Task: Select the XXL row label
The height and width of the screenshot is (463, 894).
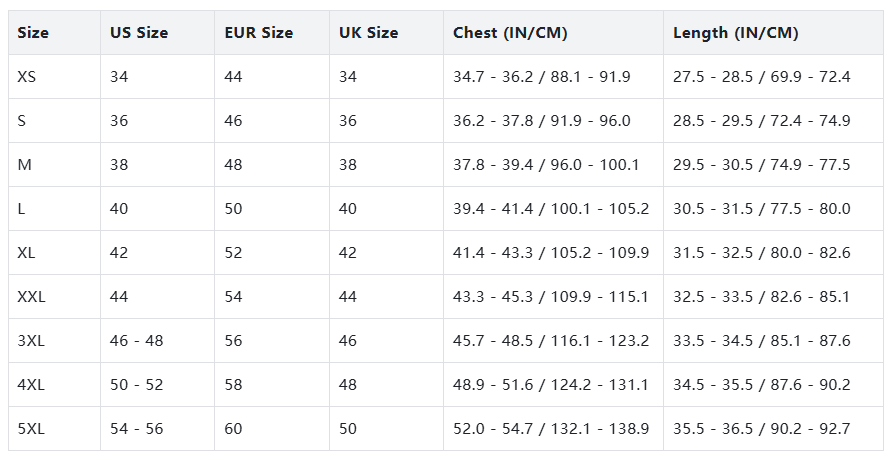Action: coord(32,297)
